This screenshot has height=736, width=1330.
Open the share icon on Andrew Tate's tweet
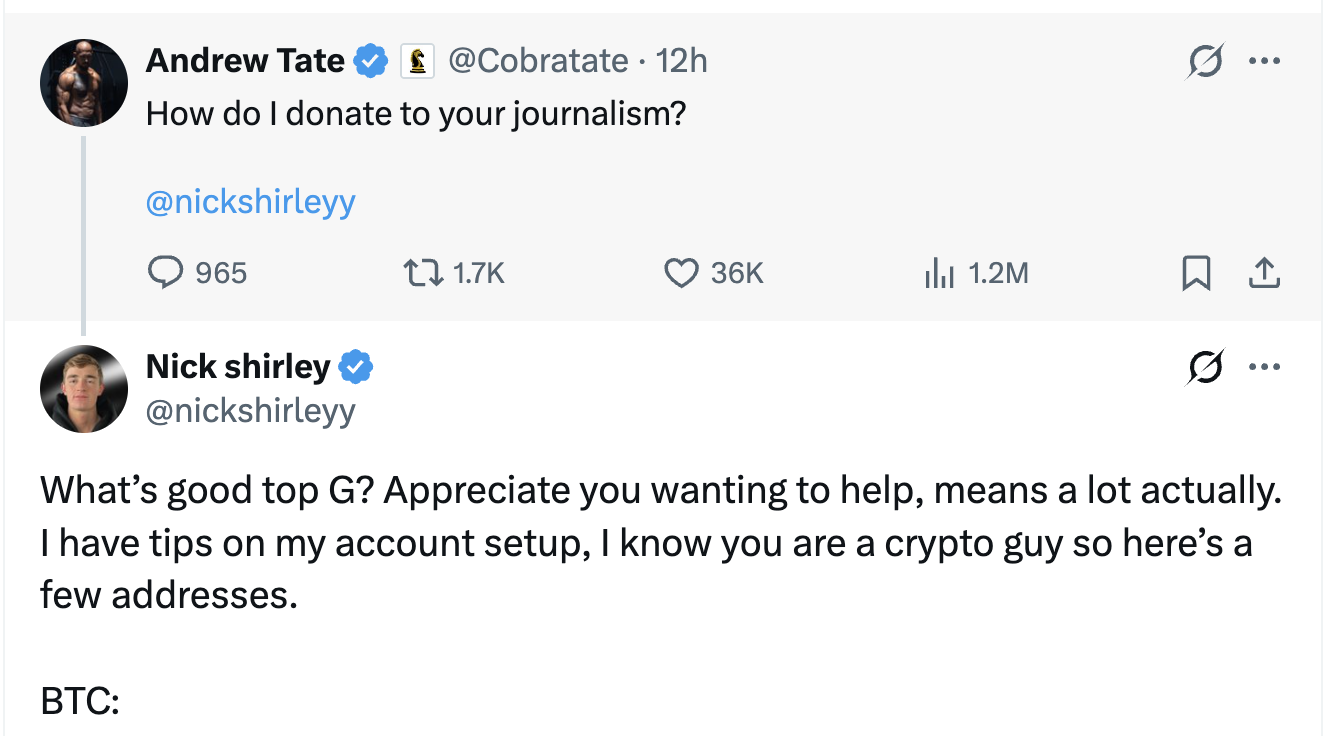coord(1264,272)
